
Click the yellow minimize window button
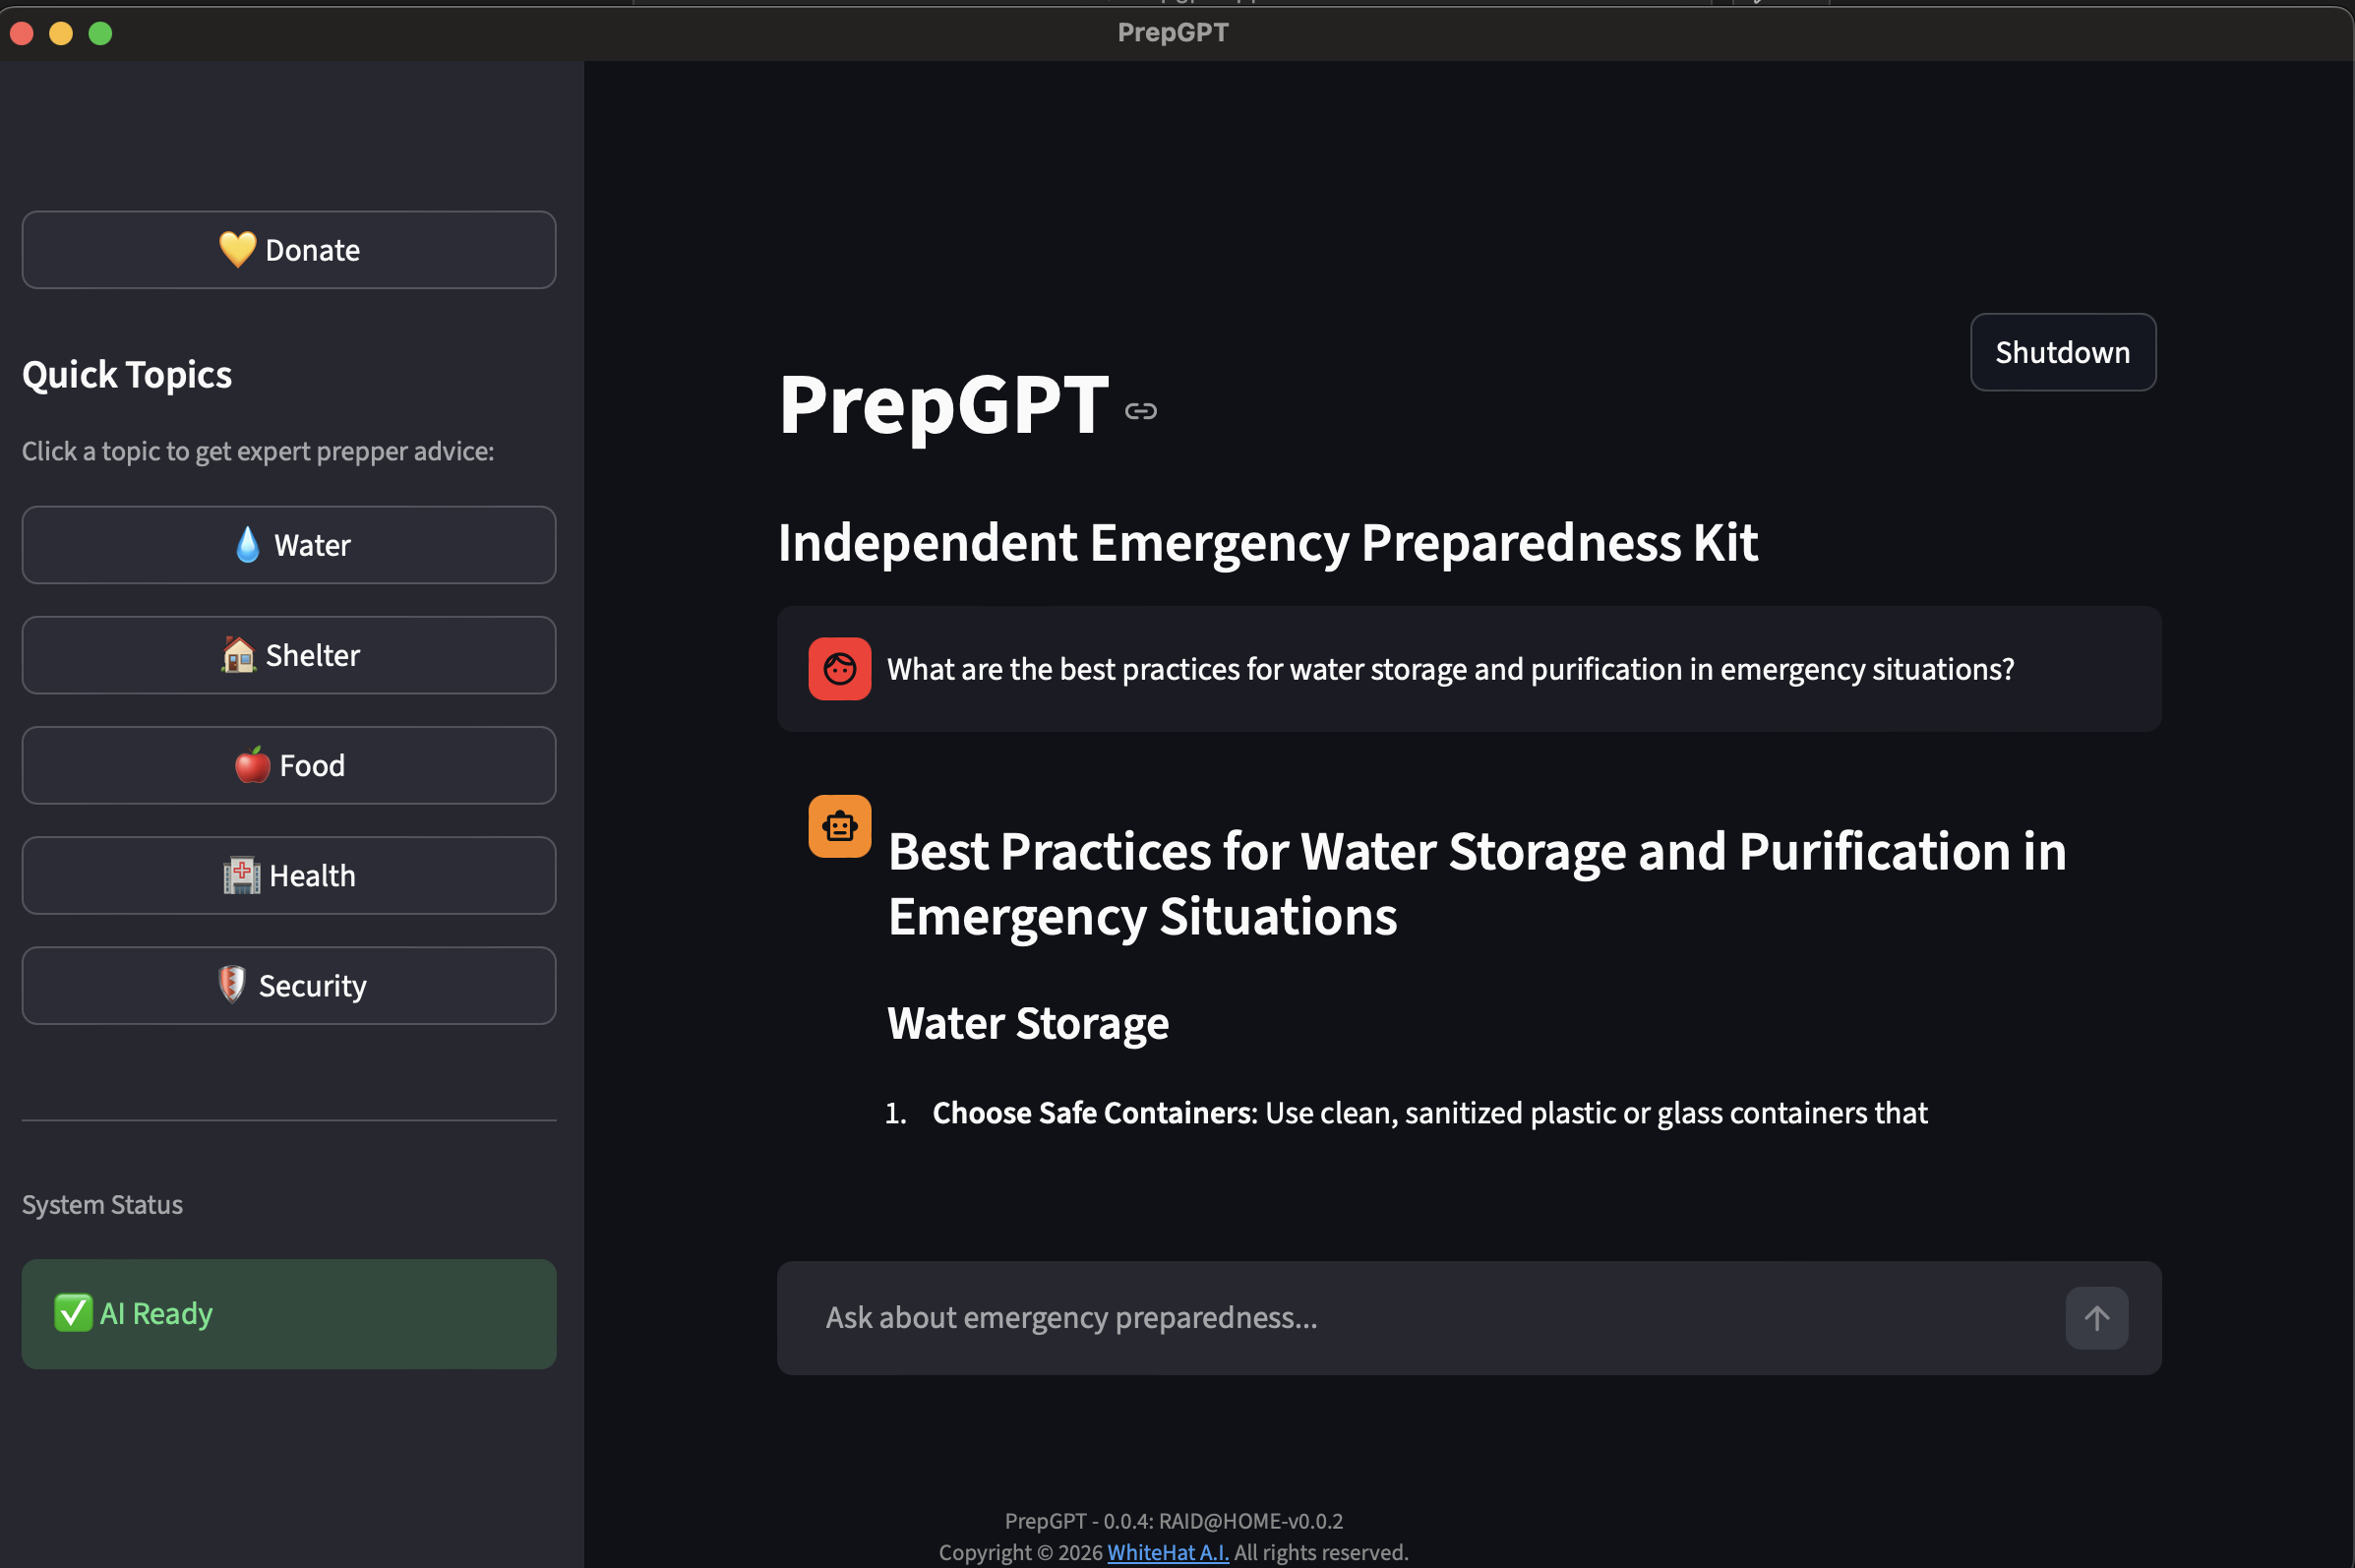tap(61, 33)
